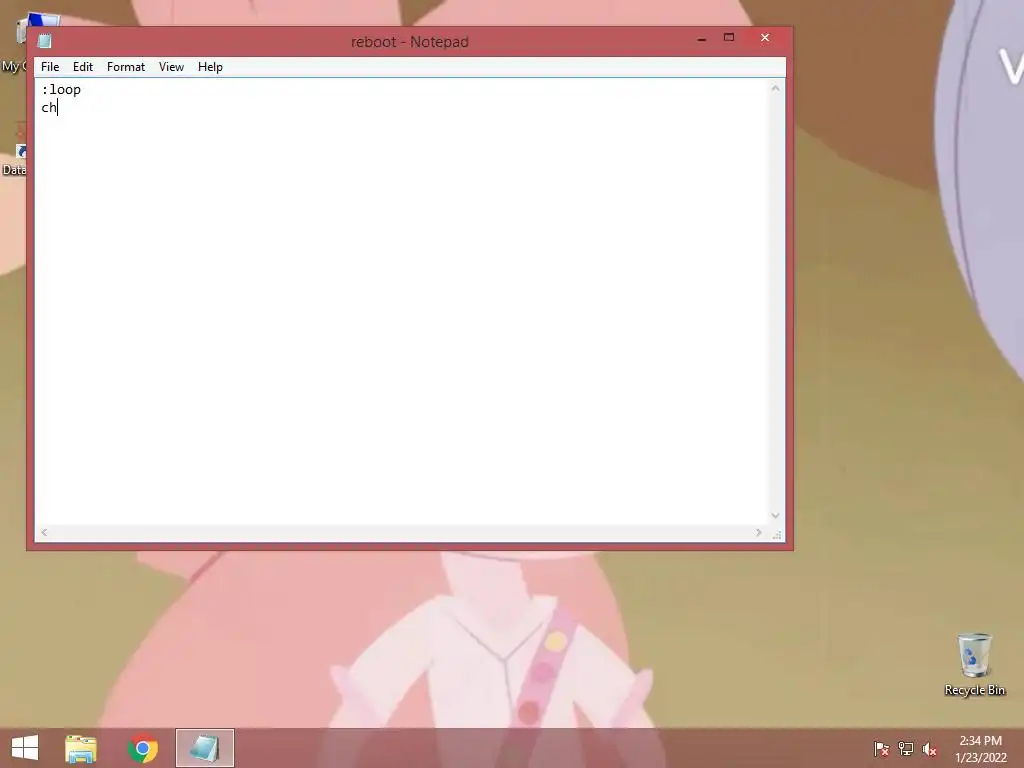Open the Action Center flag icon
Image resolution: width=1024 pixels, height=768 pixels.
click(x=881, y=748)
